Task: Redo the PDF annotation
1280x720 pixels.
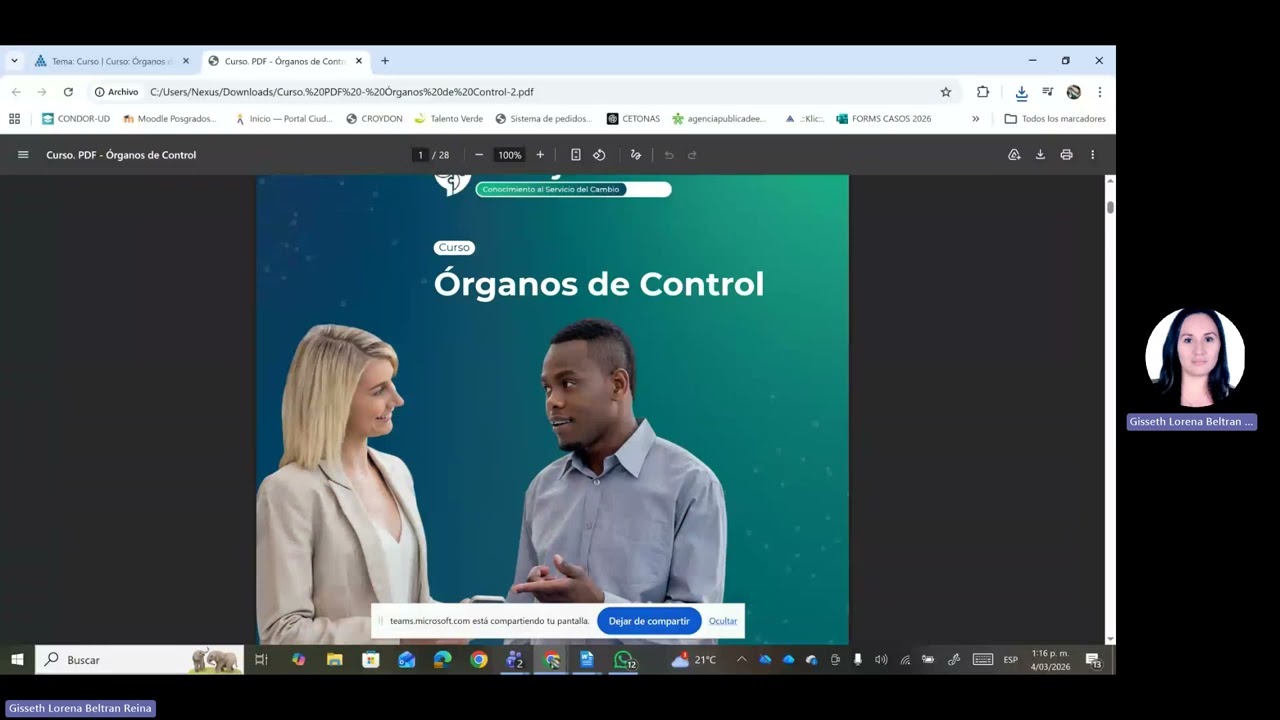Action: click(692, 155)
